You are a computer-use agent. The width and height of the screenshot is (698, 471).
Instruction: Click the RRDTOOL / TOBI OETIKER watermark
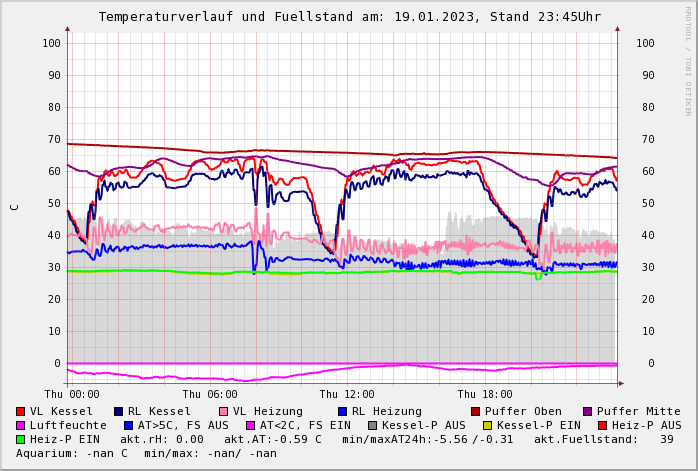coord(688,60)
